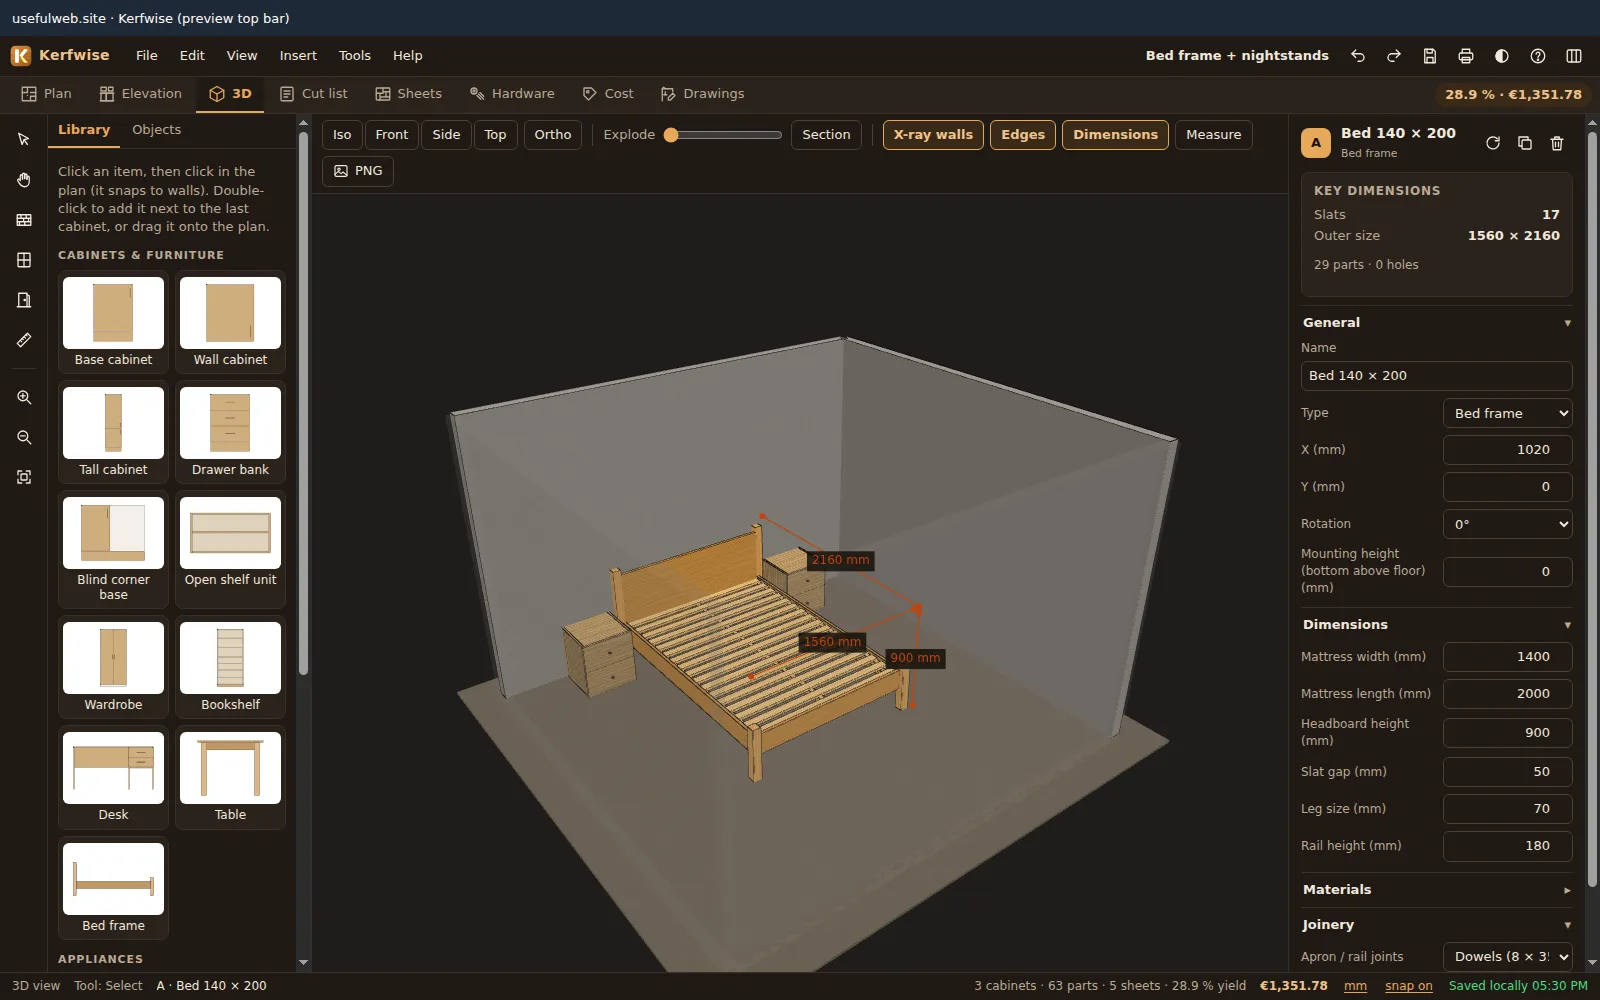The height and width of the screenshot is (1000, 1600).
Task: Zoom out with the magnifier minus icon
Action: point(24,437)
